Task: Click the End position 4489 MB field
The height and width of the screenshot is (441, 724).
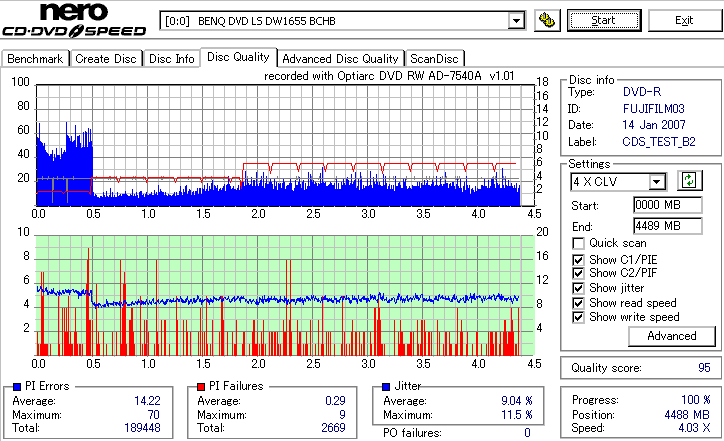Action: pos(668,226)
